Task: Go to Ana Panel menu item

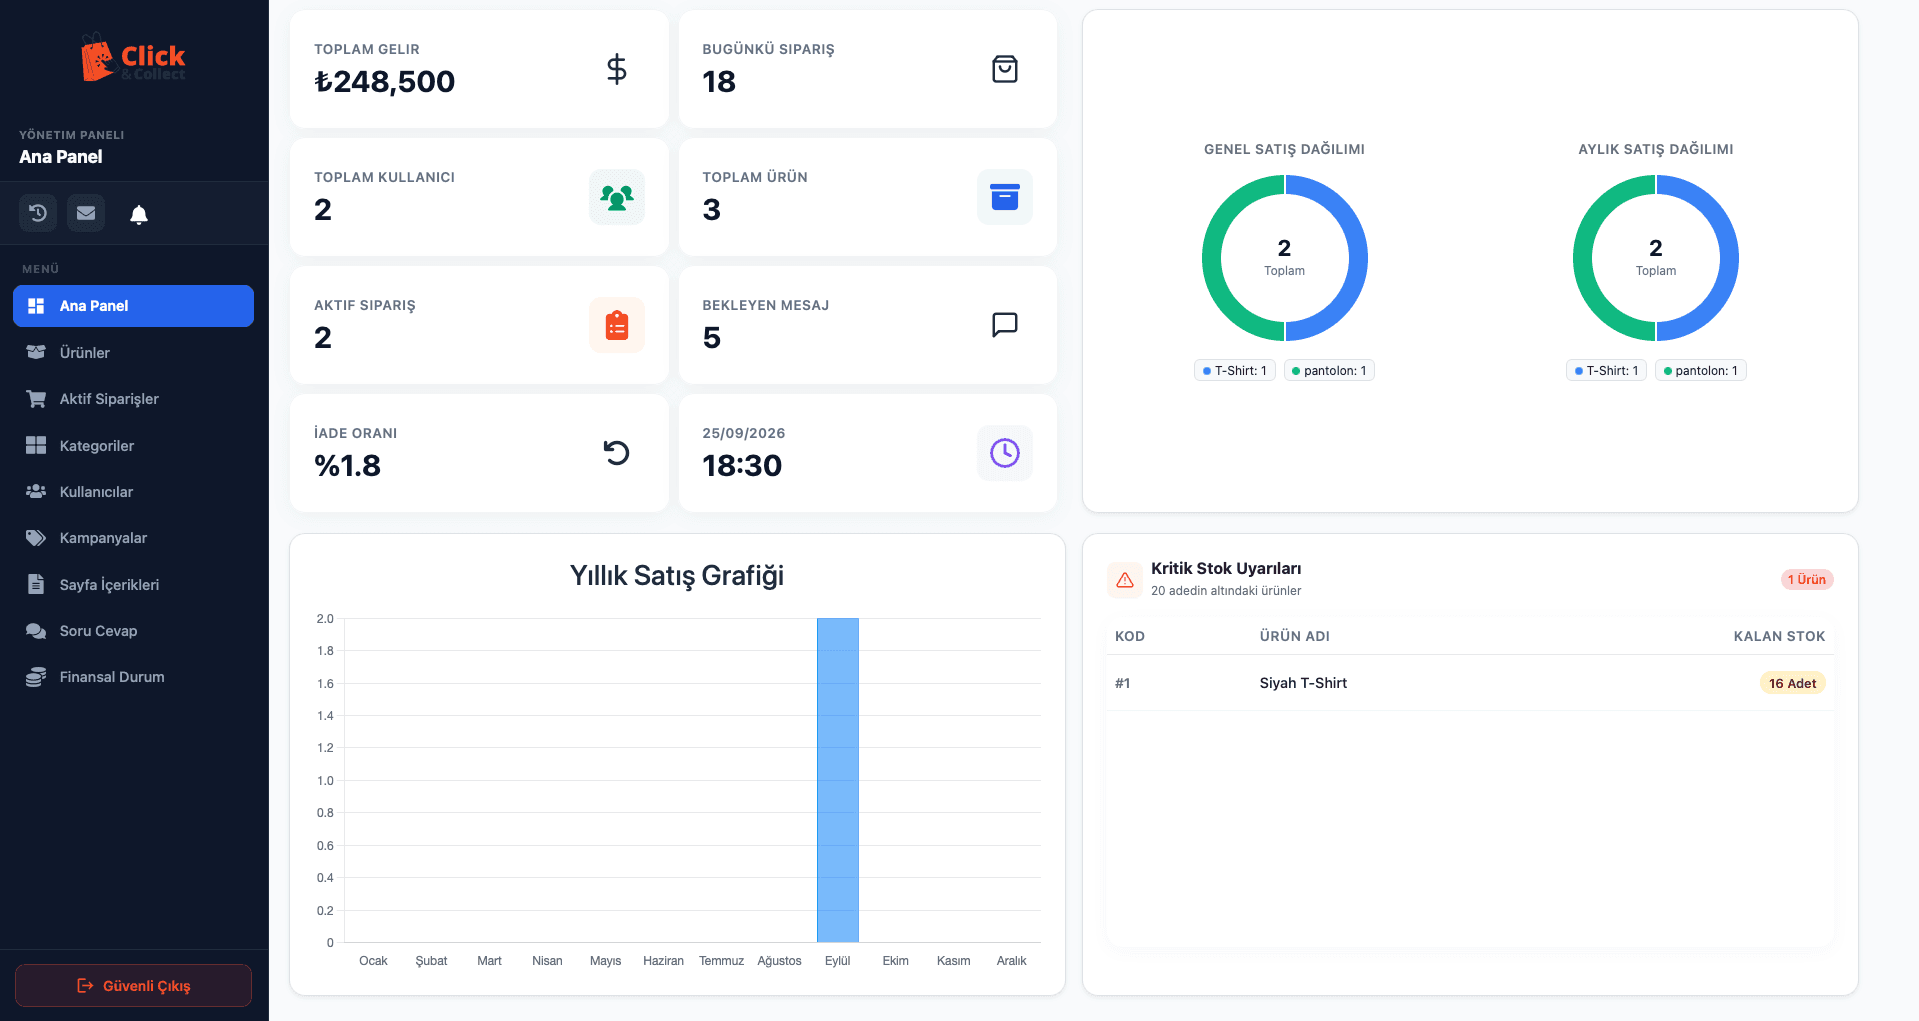Action: coord(133,306)
